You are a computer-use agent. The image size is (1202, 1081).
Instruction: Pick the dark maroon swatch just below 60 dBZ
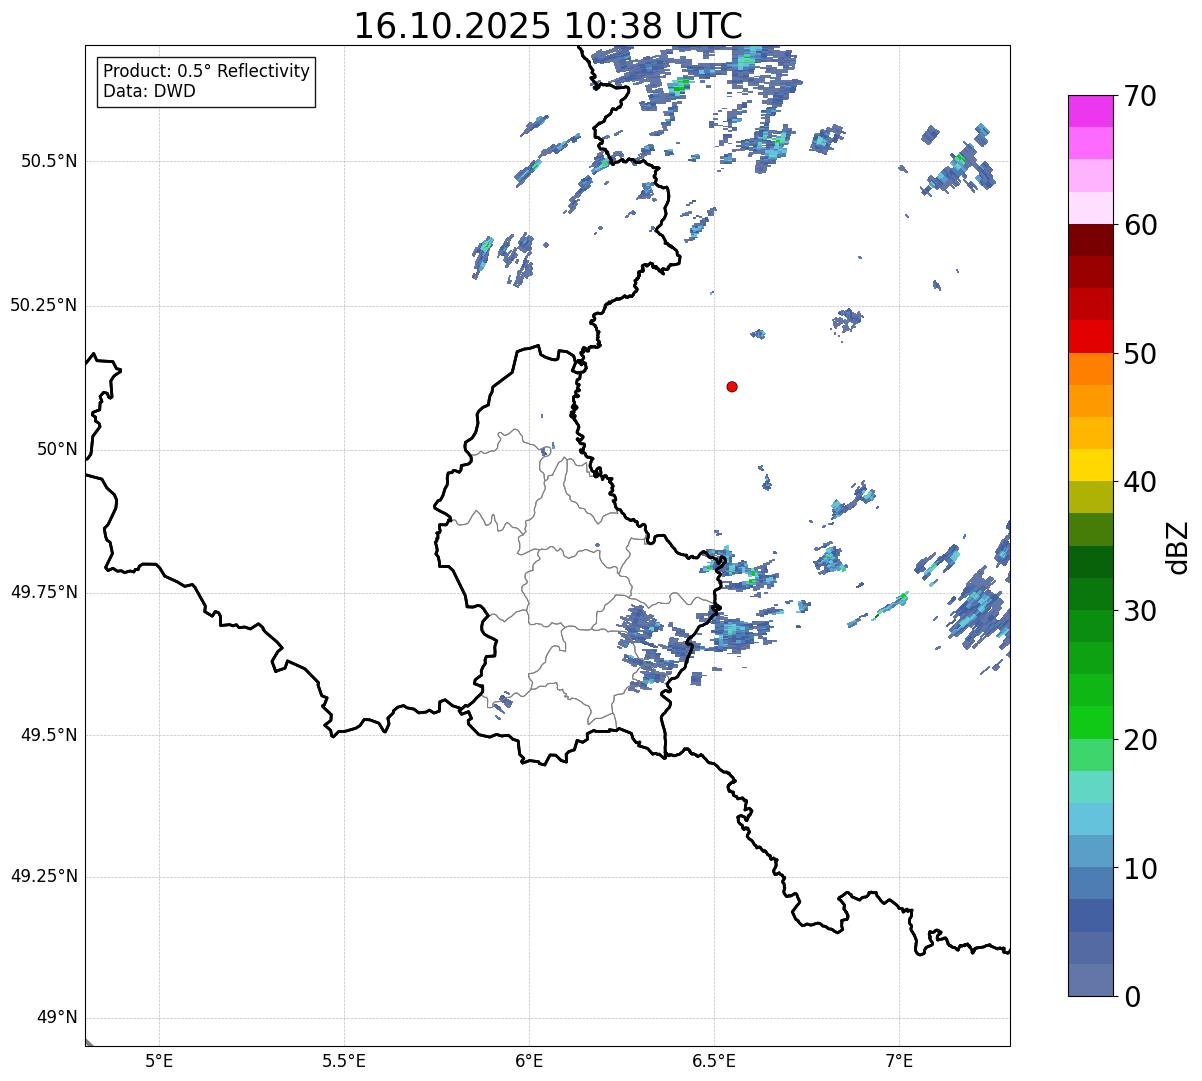[1091, 240]
